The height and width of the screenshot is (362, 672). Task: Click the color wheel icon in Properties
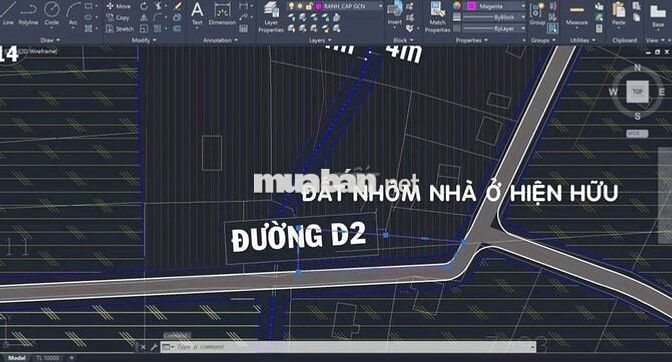click(457, 6)
